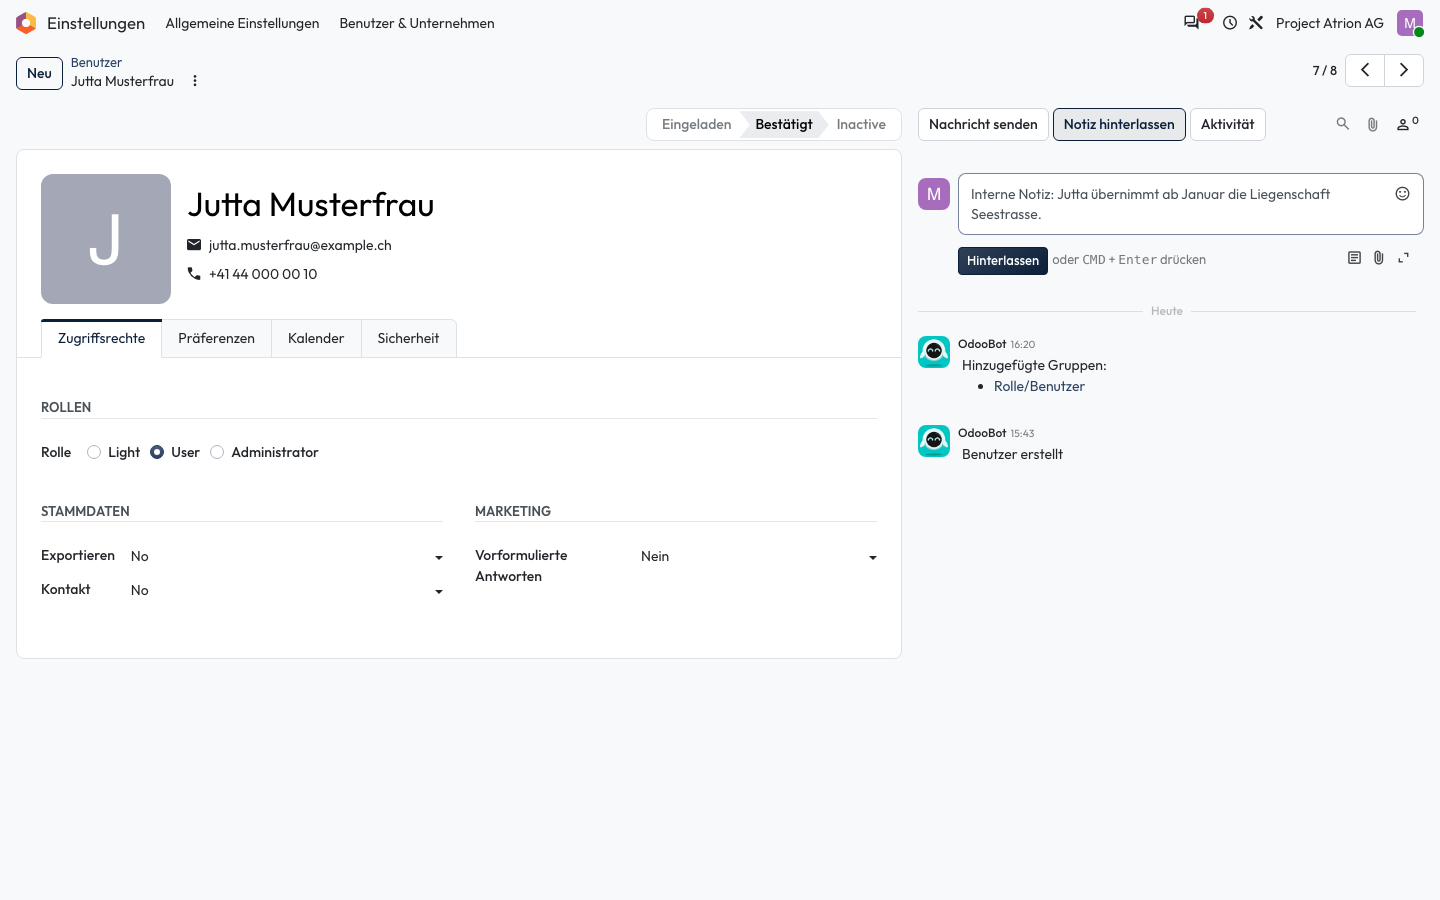Click the email envelope icon
The image size is (1440, 900).
(x=194, y=245)
